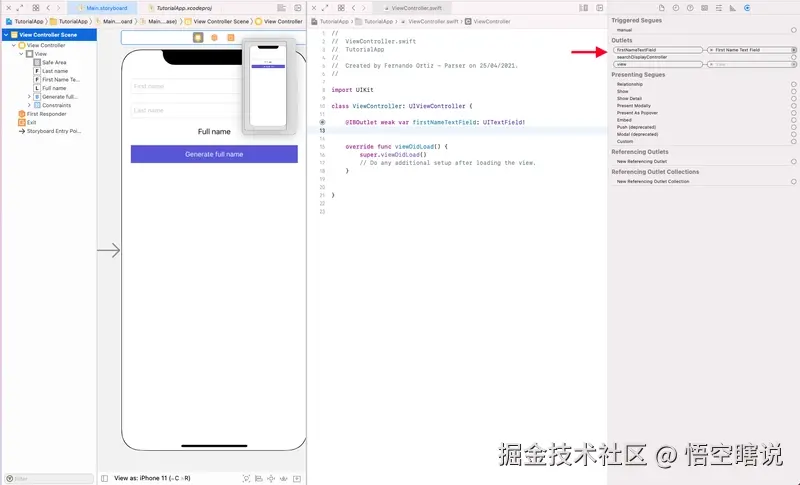Open the Attributes inspector icon
The height and width of the screenshot is (485, 800).
pyautogui.click(x=719, y=8)
